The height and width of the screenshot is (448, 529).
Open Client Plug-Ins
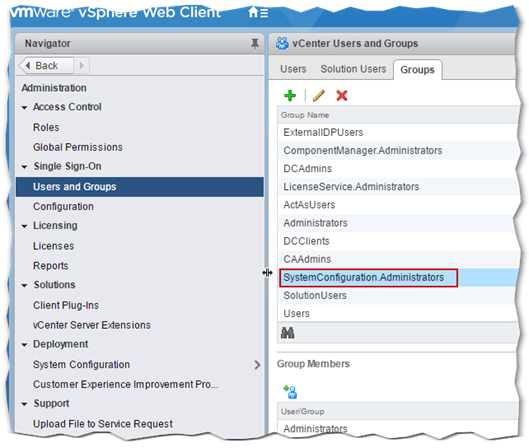(x=66, y=305)
